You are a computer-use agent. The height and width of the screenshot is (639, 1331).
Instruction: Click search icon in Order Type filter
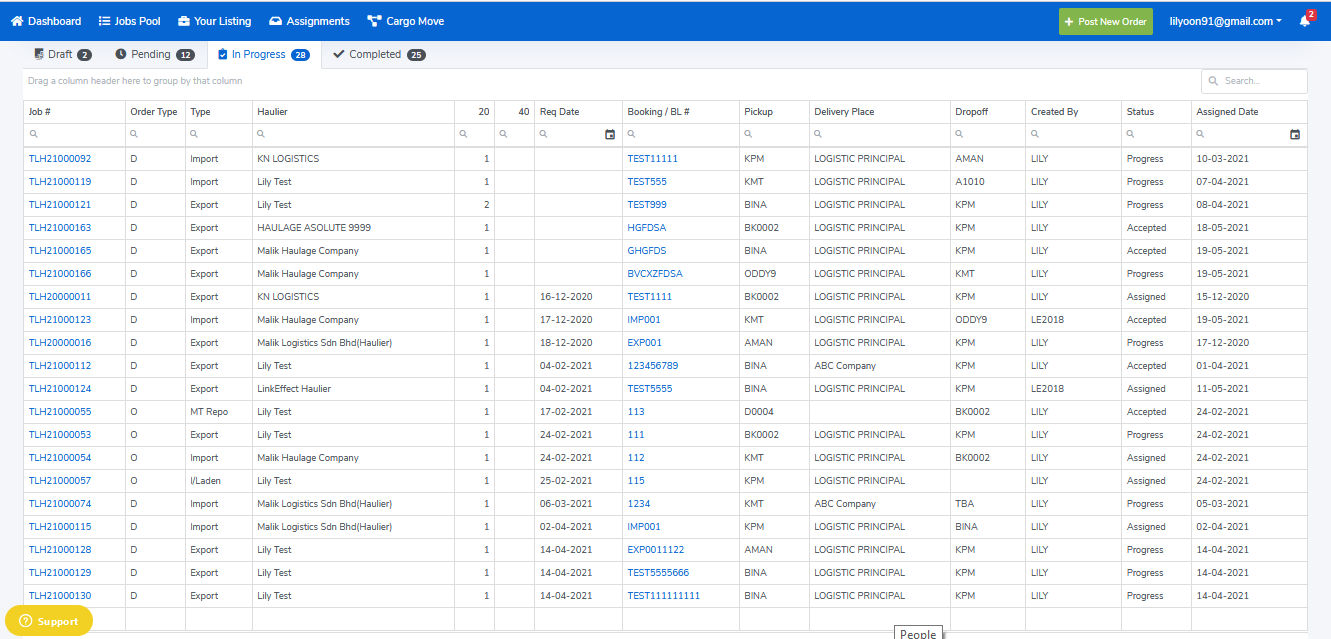[135, 134]
